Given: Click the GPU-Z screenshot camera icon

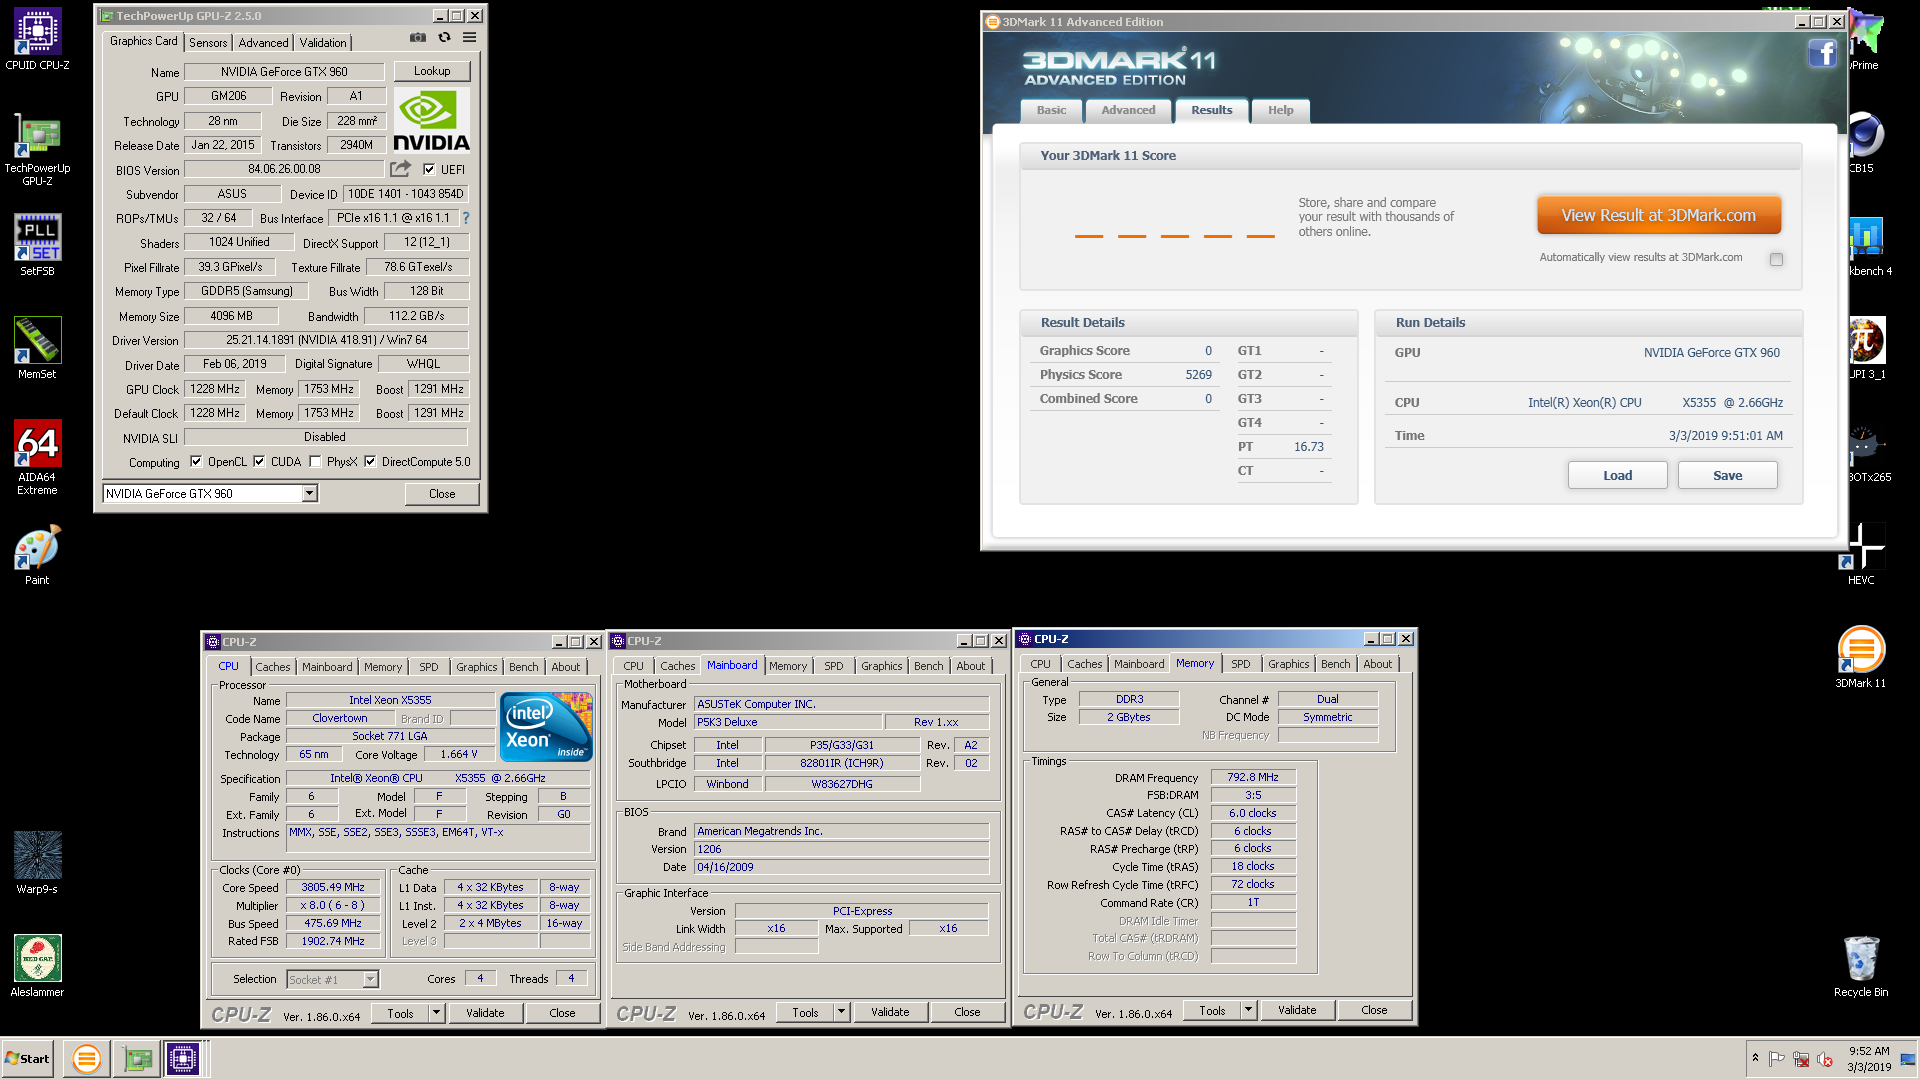Looking at the screenshot, I should (x=418, y=38).
